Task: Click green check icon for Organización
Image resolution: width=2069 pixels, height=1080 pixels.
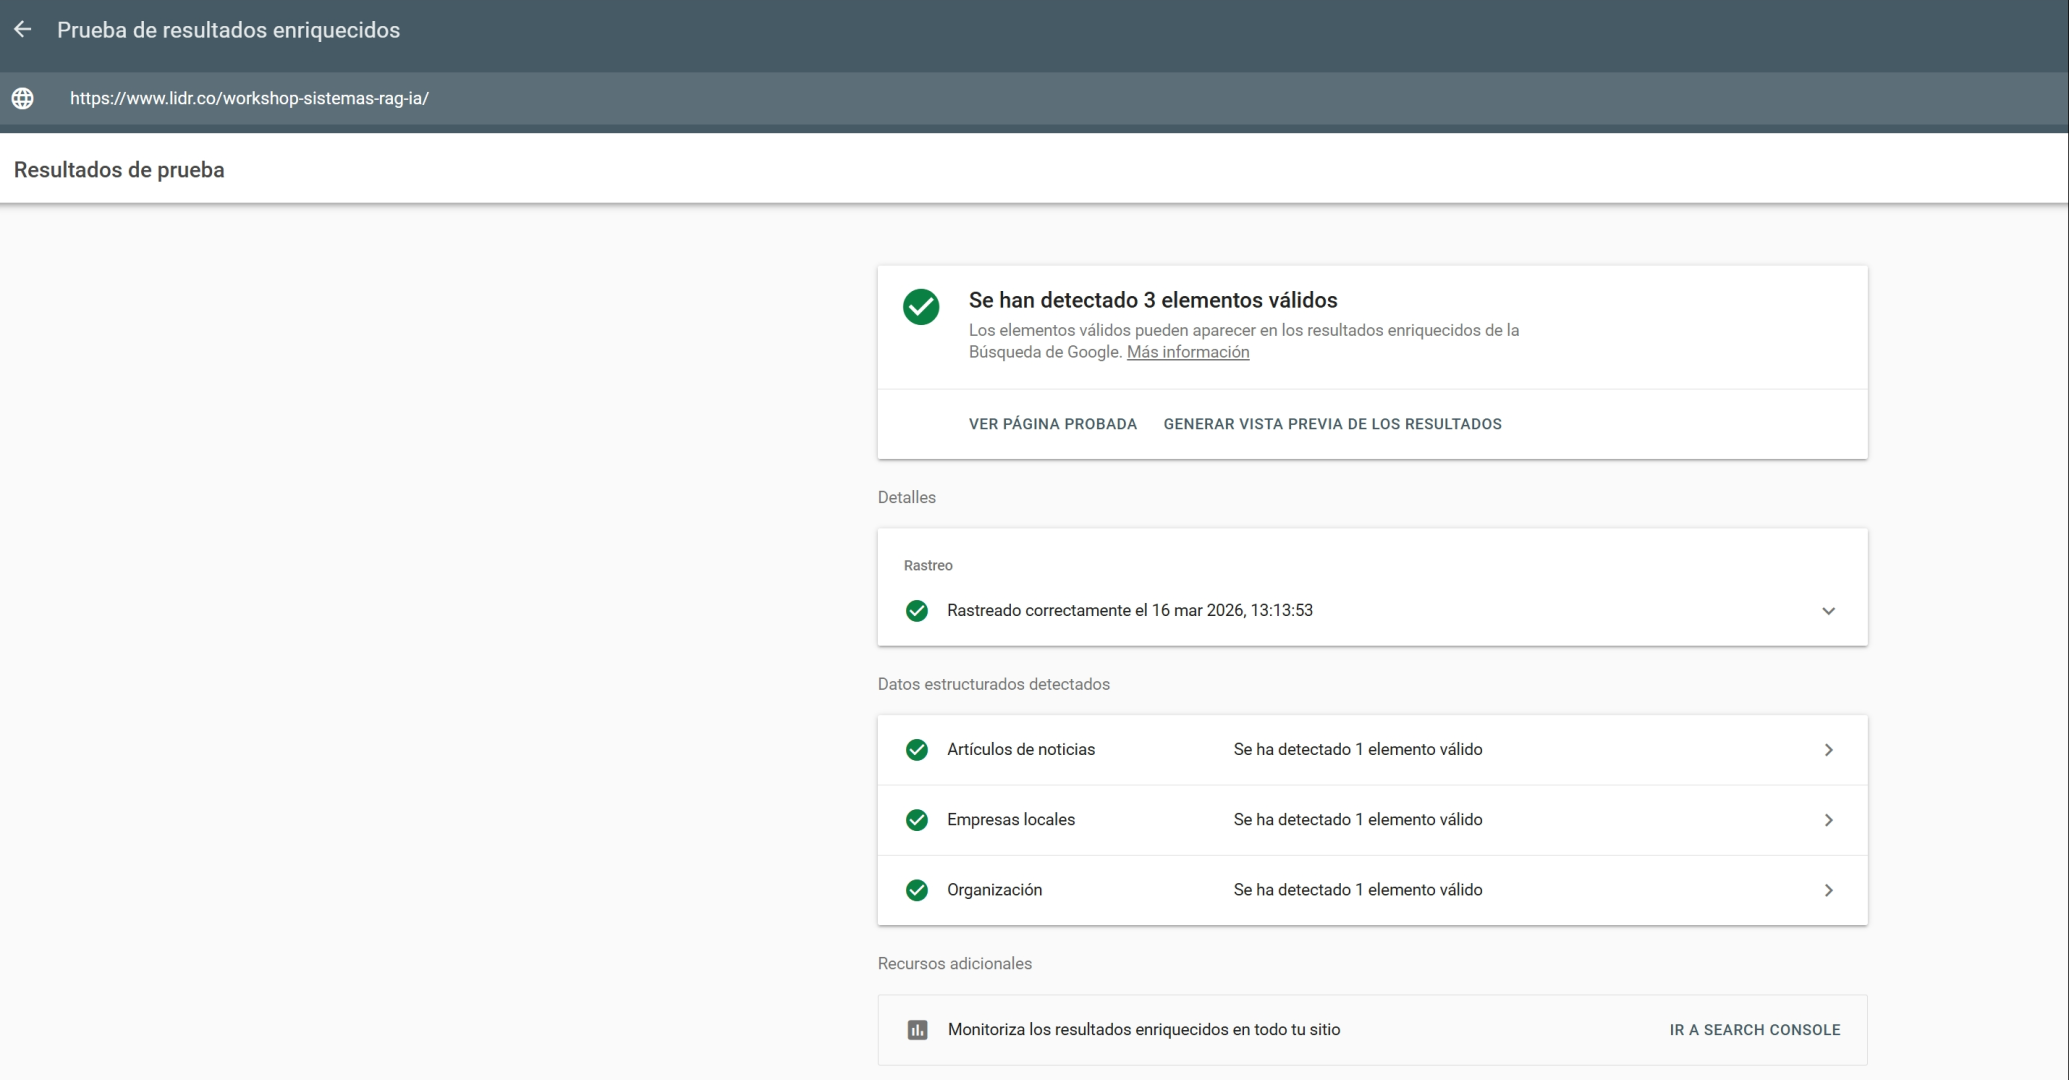Action: tap(916, 890)
